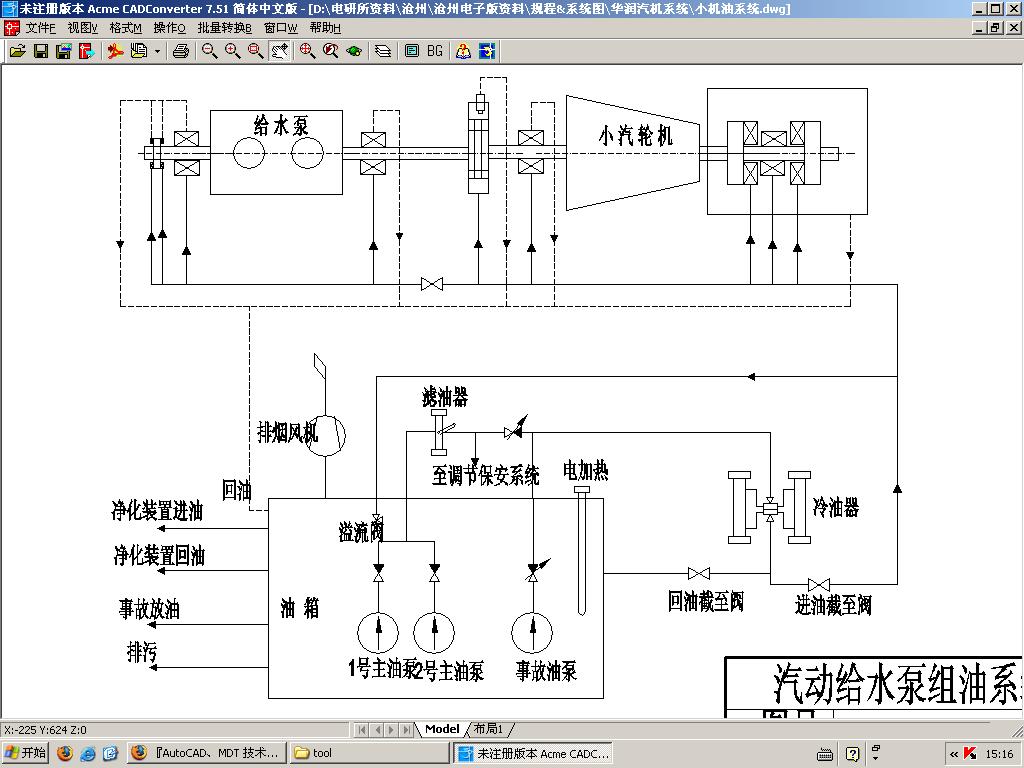Click the Save icon on the toolbar

click(x=40, y=51)
